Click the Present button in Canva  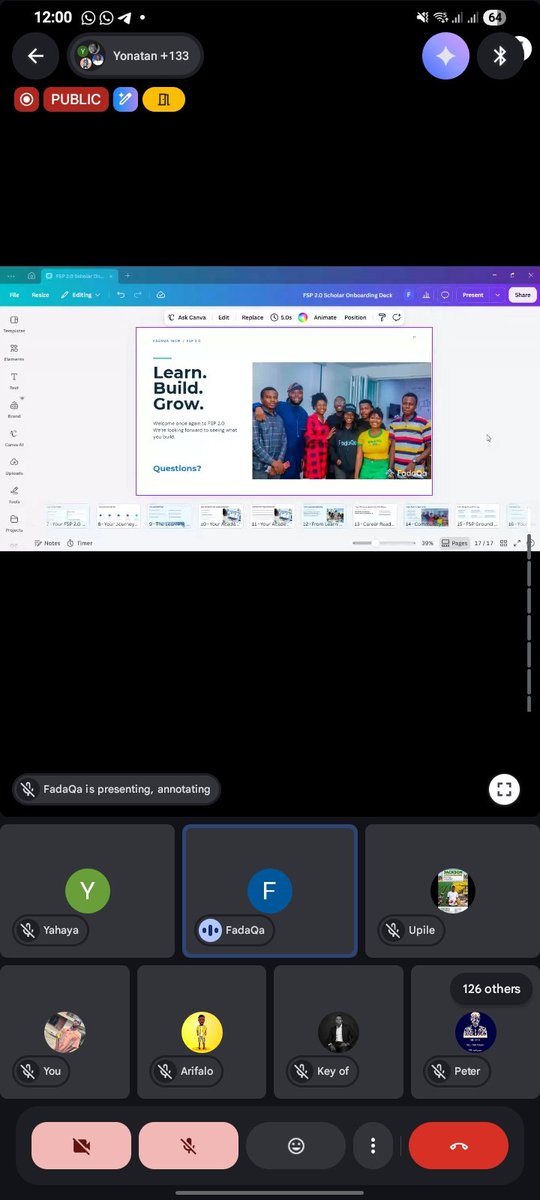pos(472,295)
